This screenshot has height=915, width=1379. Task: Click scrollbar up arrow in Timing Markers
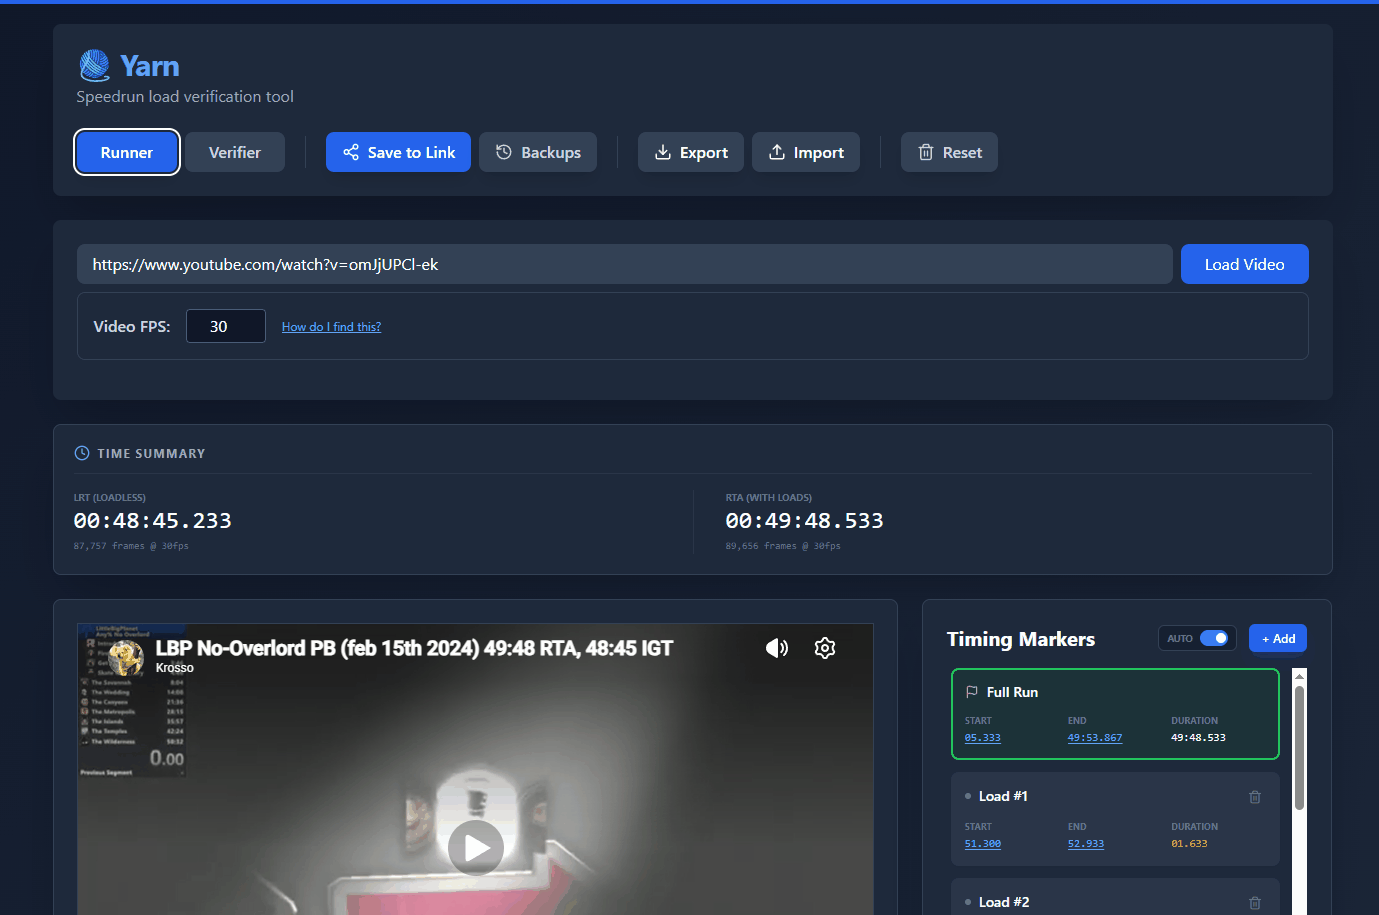(x=1299, y=676)
